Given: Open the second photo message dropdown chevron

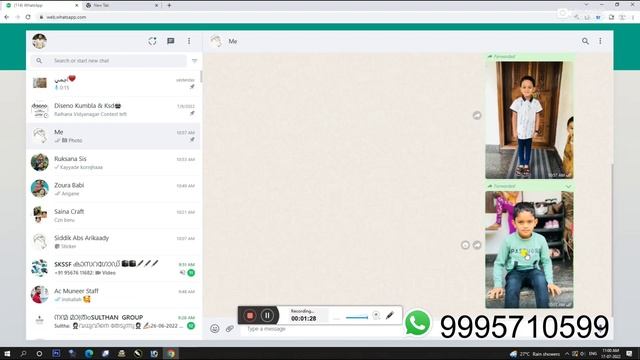Looking at the screenshot, I should point(569,186).
